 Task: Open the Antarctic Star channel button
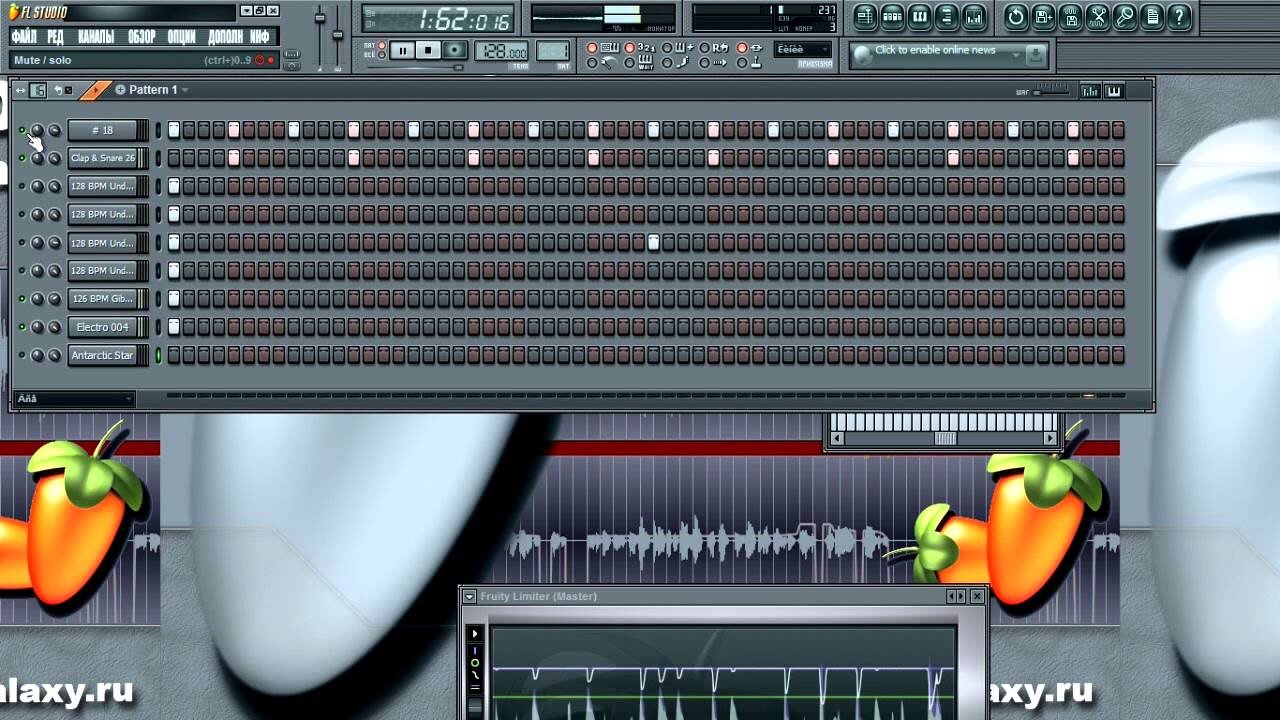point(102,355)
